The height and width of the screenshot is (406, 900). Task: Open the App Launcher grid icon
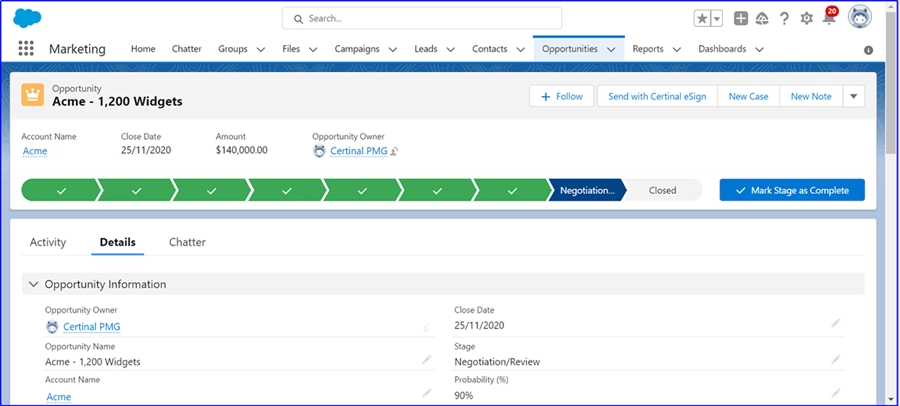(x=26, y=49)
